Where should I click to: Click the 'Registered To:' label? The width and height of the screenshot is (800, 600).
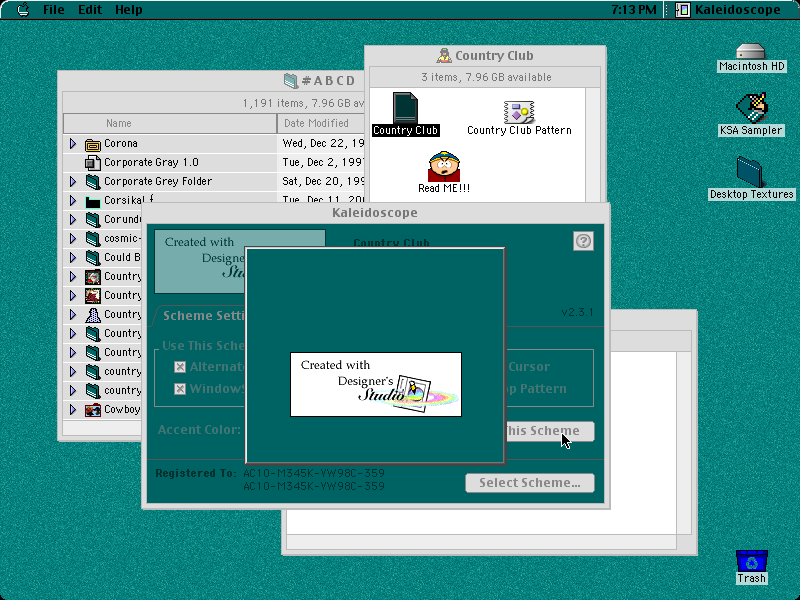[x=196, y=473]
